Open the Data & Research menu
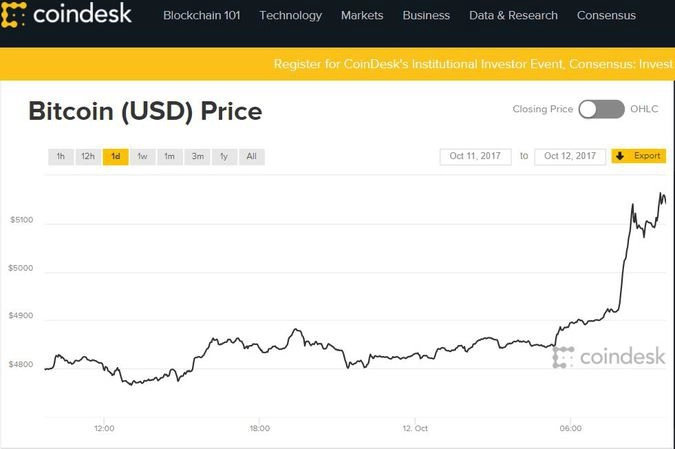 (514, 16)
